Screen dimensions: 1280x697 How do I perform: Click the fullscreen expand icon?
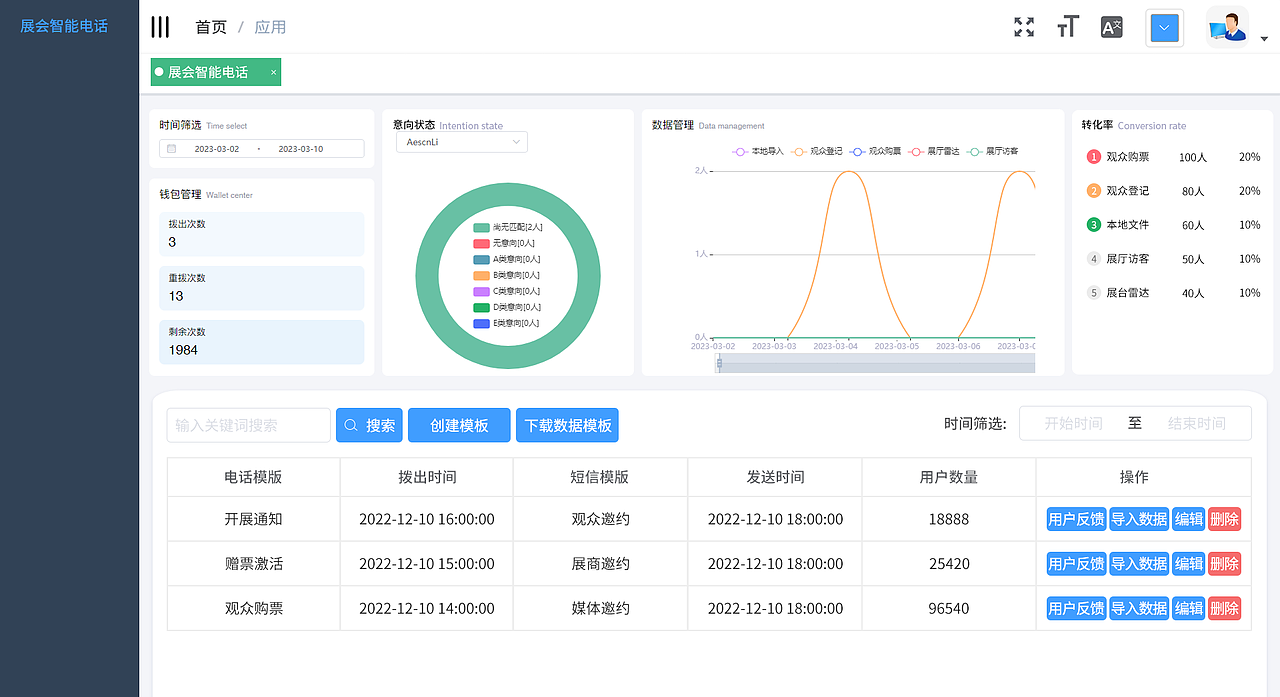[1023, 27]
